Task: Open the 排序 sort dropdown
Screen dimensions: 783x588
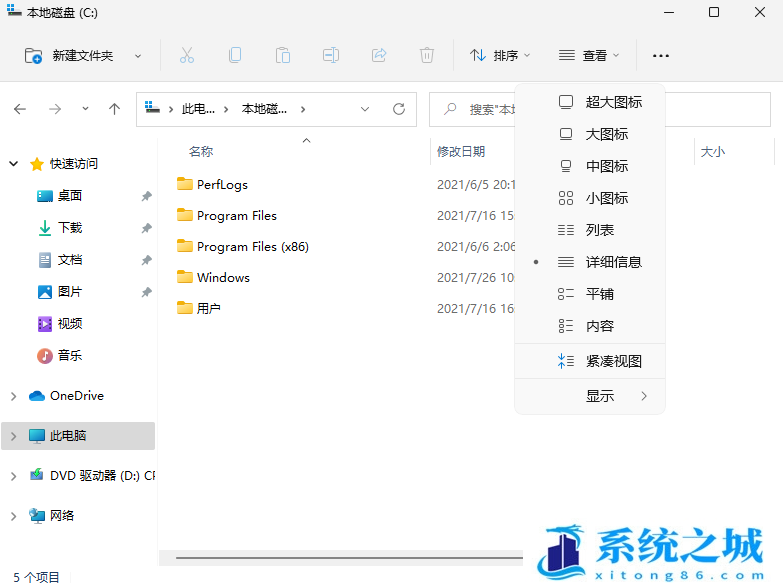Action: 499,55
